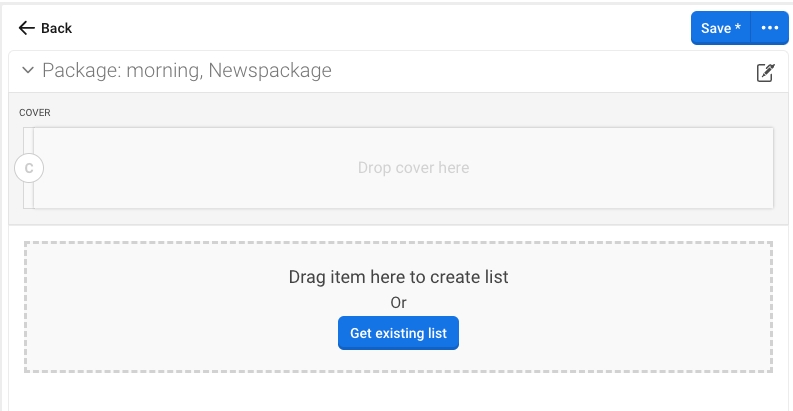
Task: Click the Drop cover here placeholder text
Action: point(413,168)
